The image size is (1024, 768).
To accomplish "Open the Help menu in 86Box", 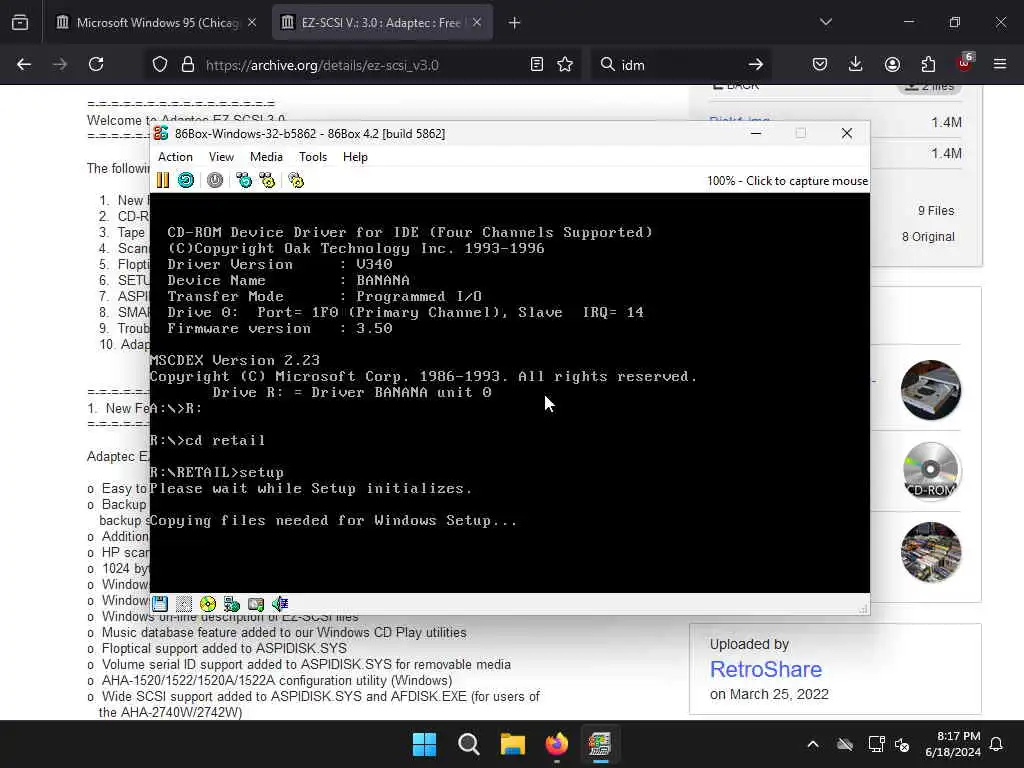I will pos(355,157).
